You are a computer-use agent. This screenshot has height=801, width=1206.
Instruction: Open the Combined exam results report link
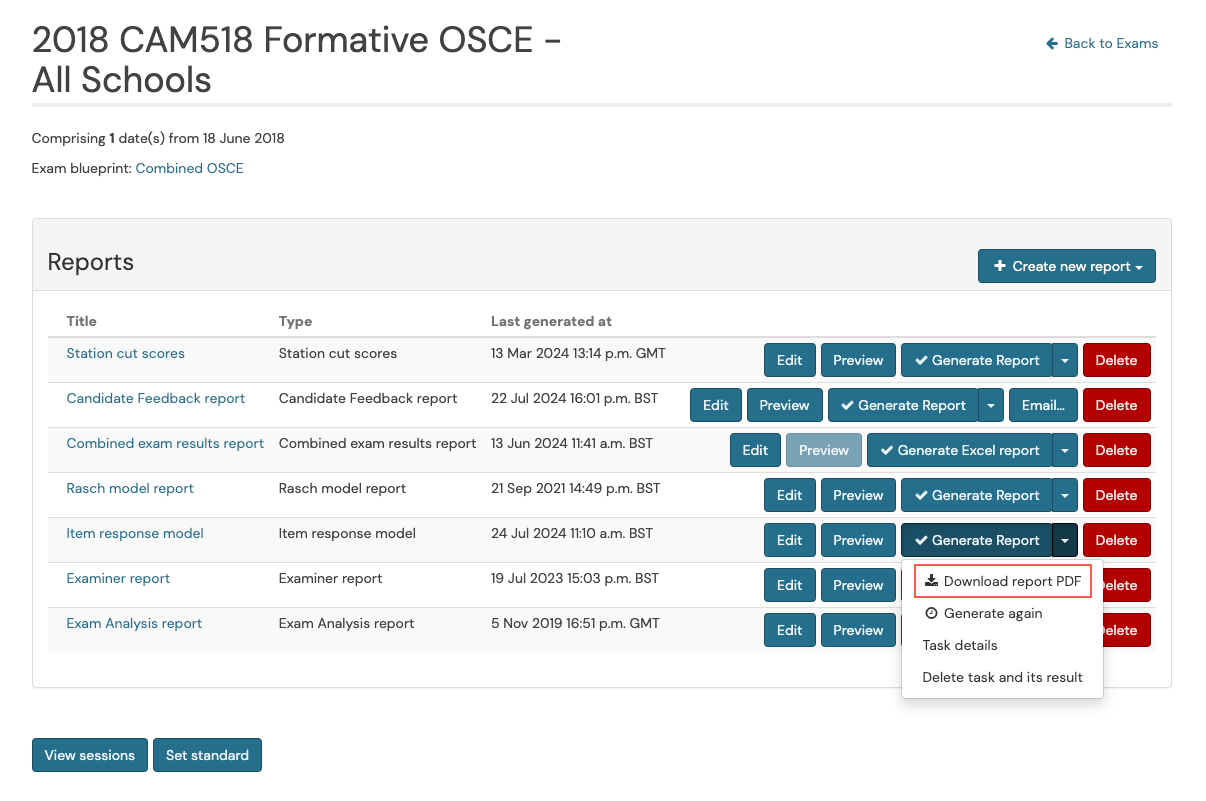[x=165, y=443]
